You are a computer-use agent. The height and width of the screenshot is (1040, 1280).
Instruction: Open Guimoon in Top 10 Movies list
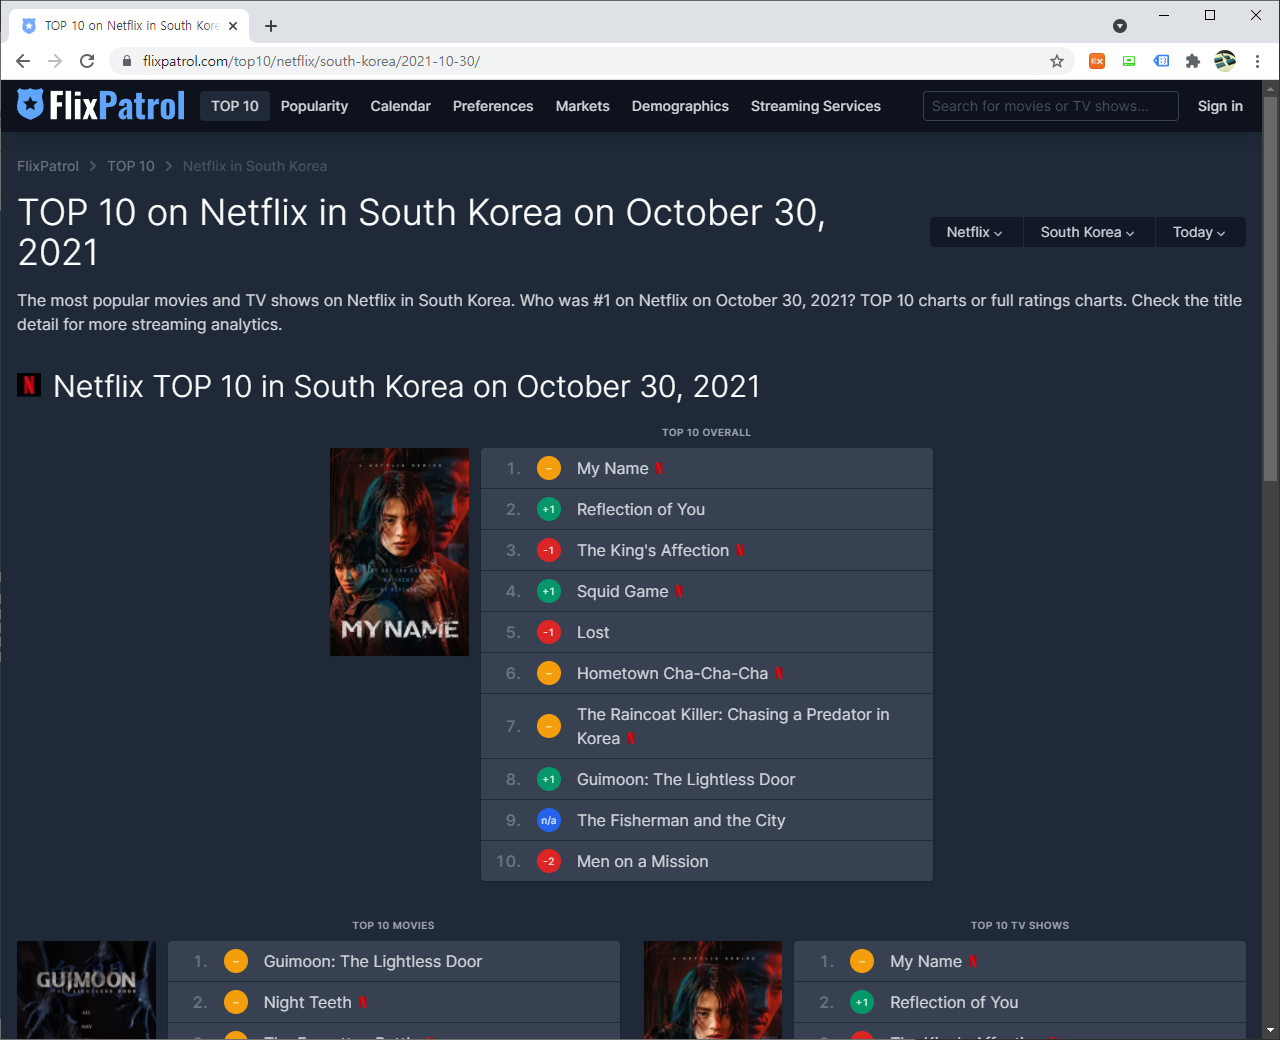[372, 961]
